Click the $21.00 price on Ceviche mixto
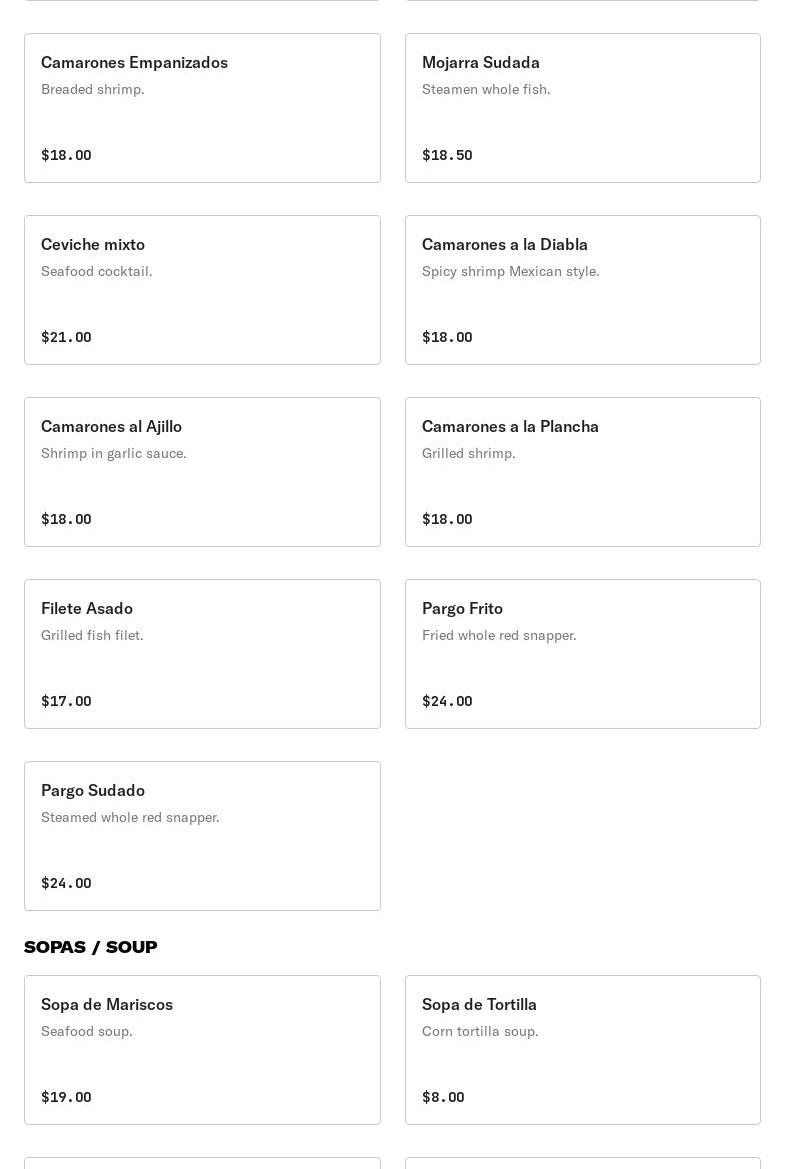This screenshot has width=785, height=1169. point(66,337)
